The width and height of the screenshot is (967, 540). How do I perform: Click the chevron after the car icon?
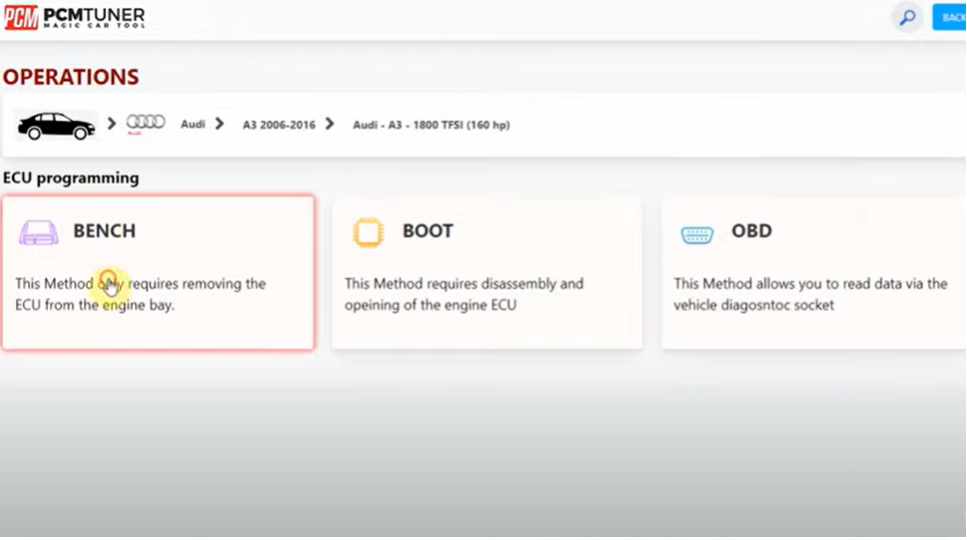click(x=112, y=124)
